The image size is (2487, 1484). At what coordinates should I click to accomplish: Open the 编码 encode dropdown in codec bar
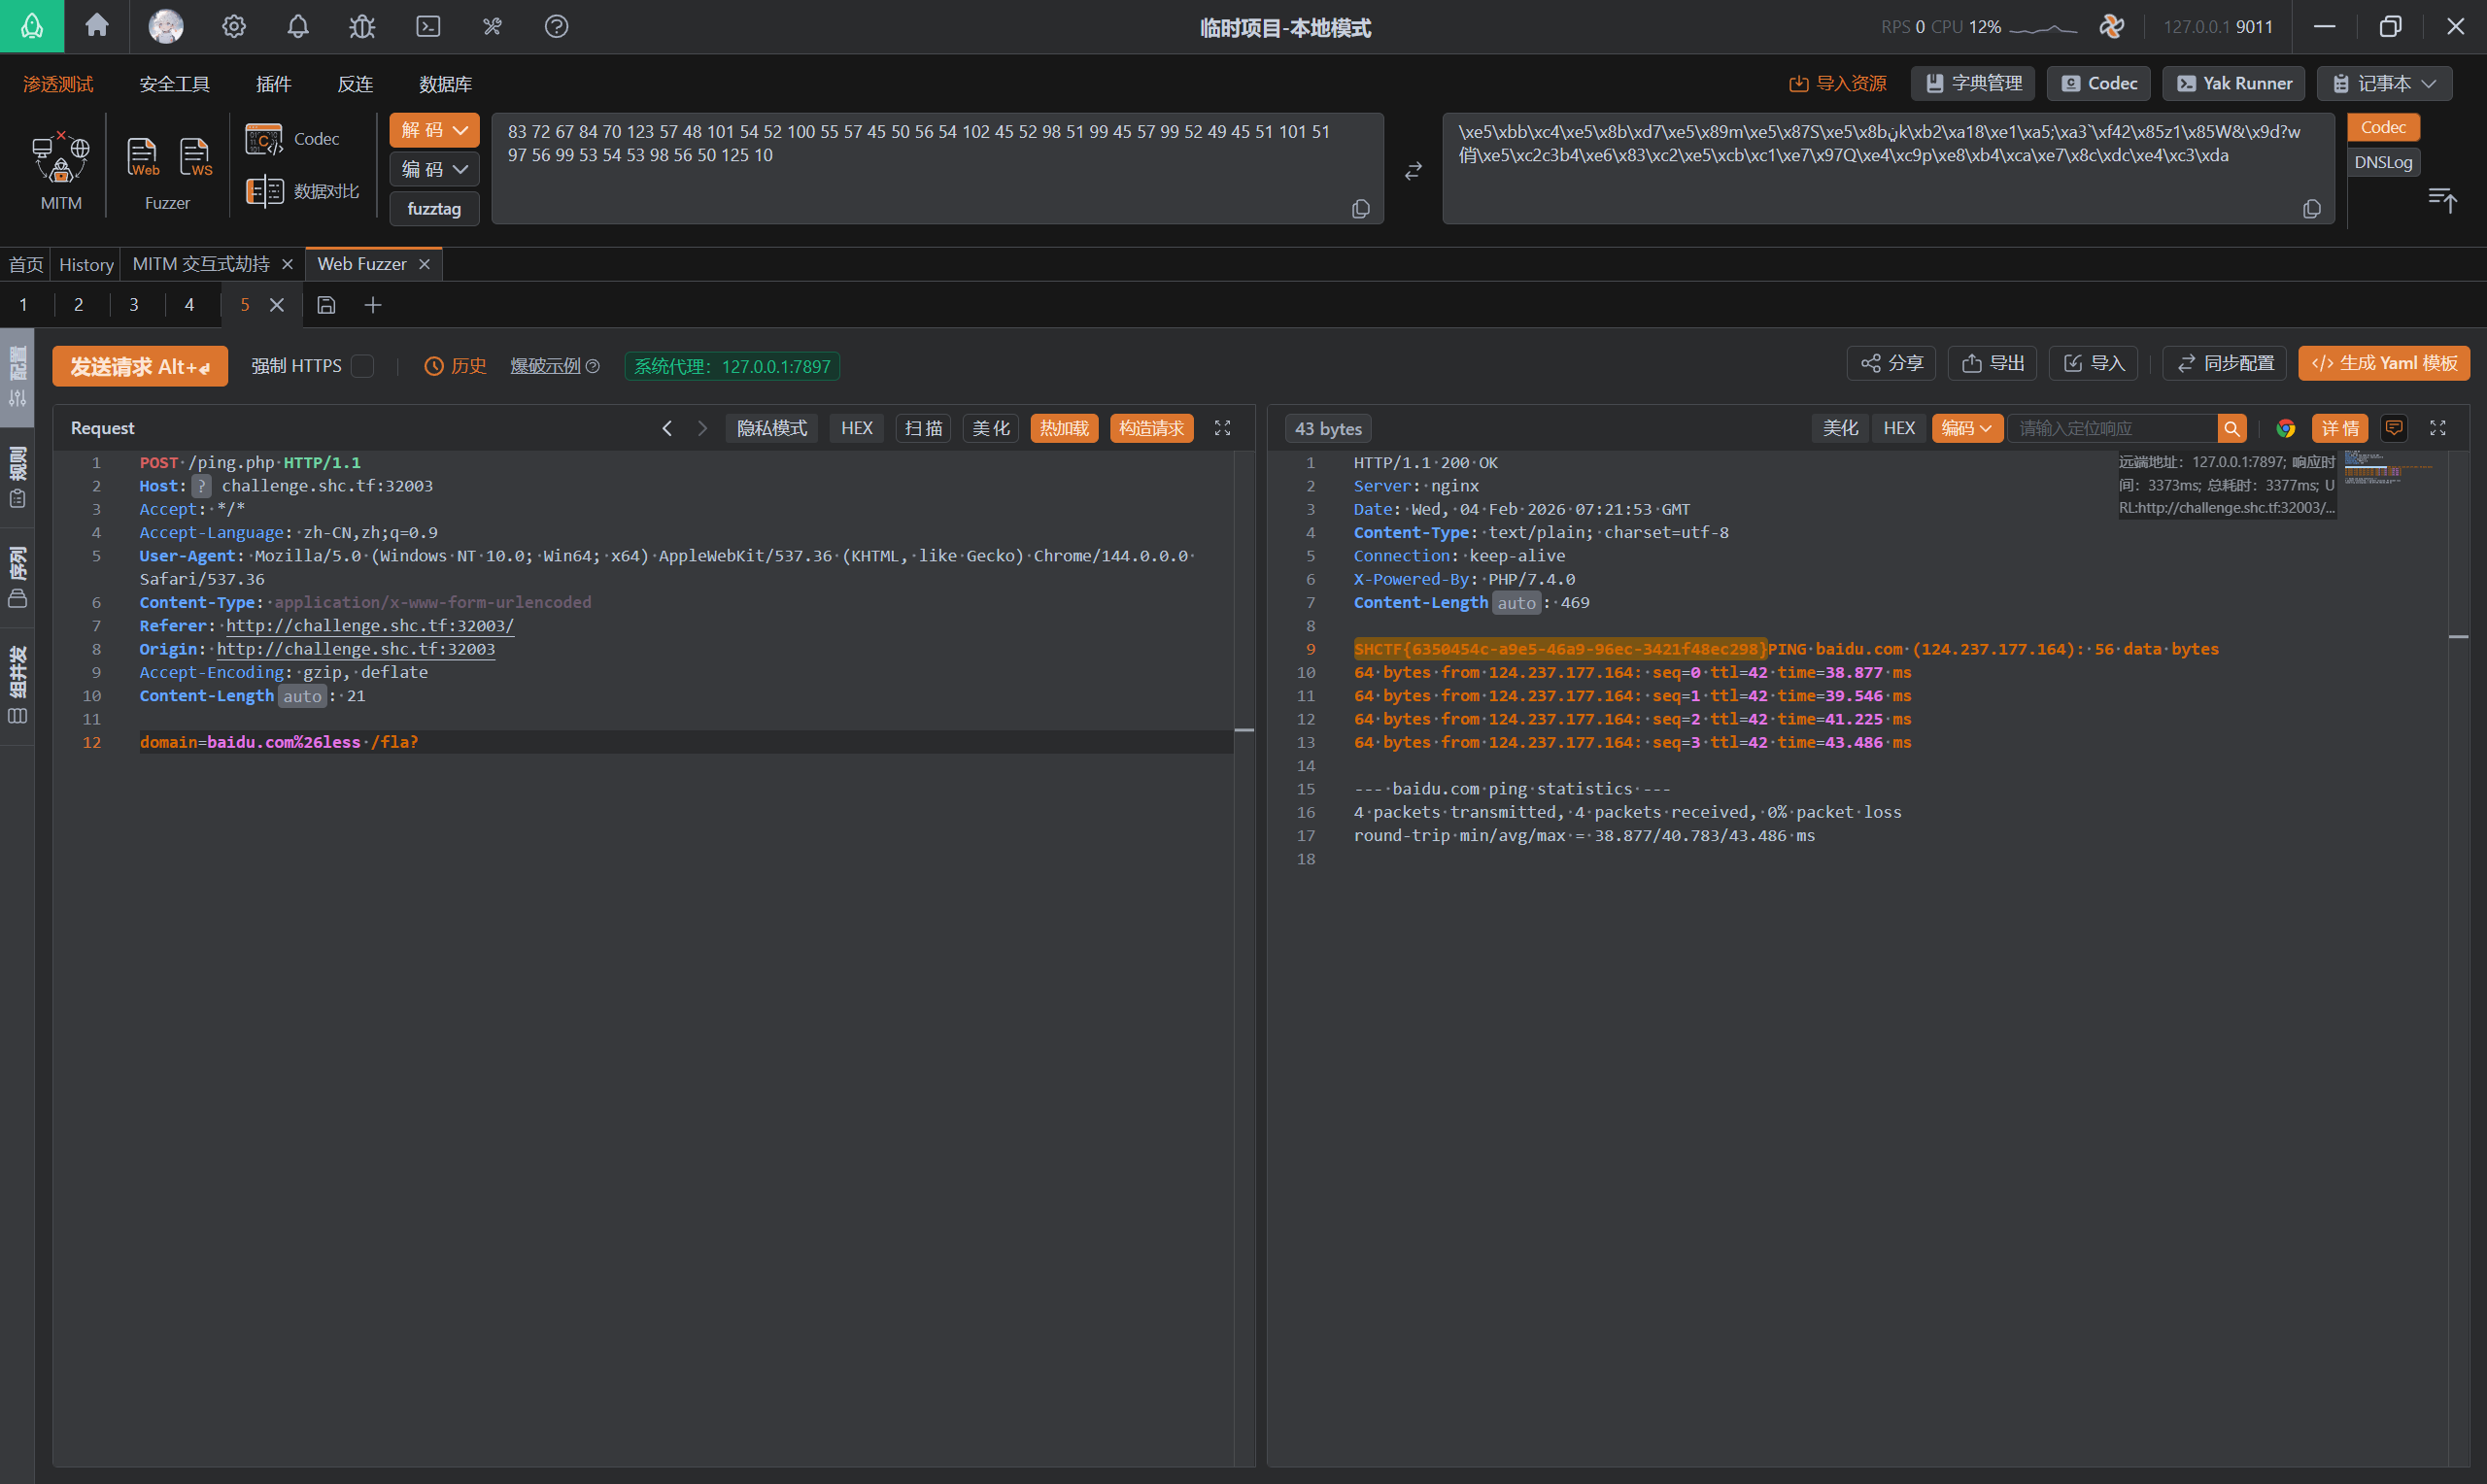(x=434, y=169)
